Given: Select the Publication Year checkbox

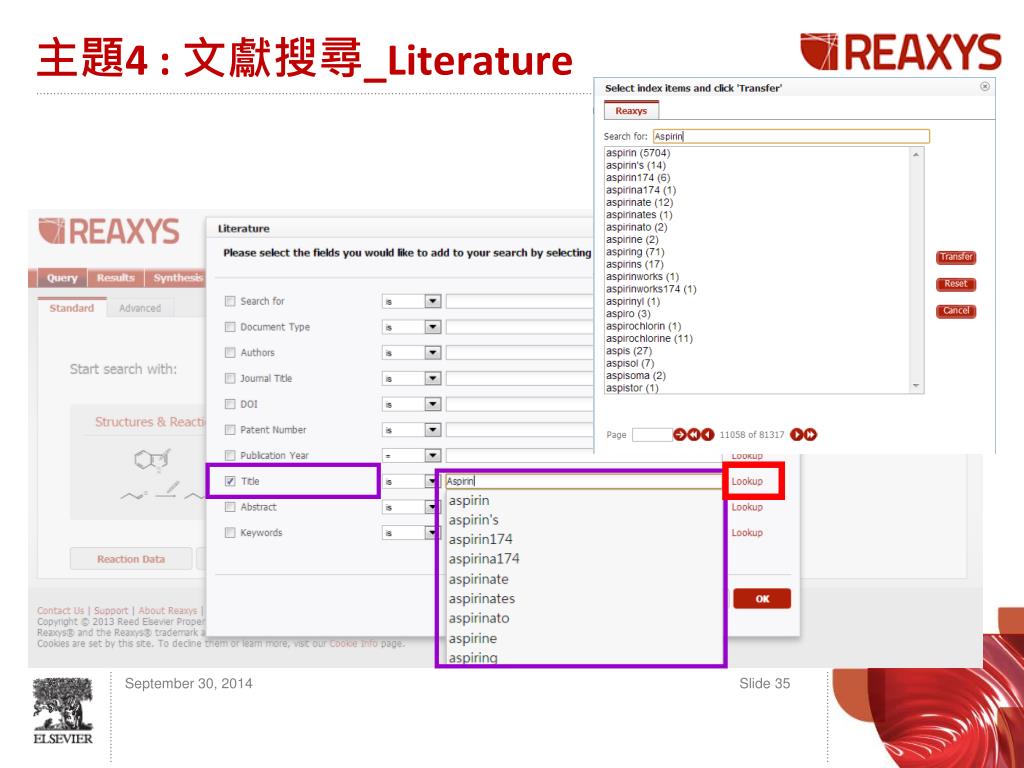Looking at the screenshot, I should pyautogui.click(x=230, y=456).
